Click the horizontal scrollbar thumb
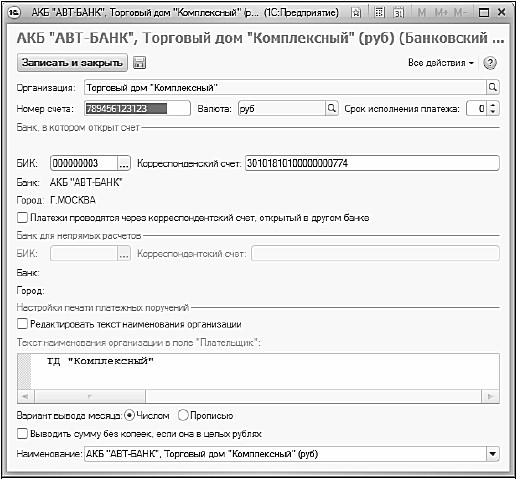Viewport: 518px width, 480px height. pos(90,396)
